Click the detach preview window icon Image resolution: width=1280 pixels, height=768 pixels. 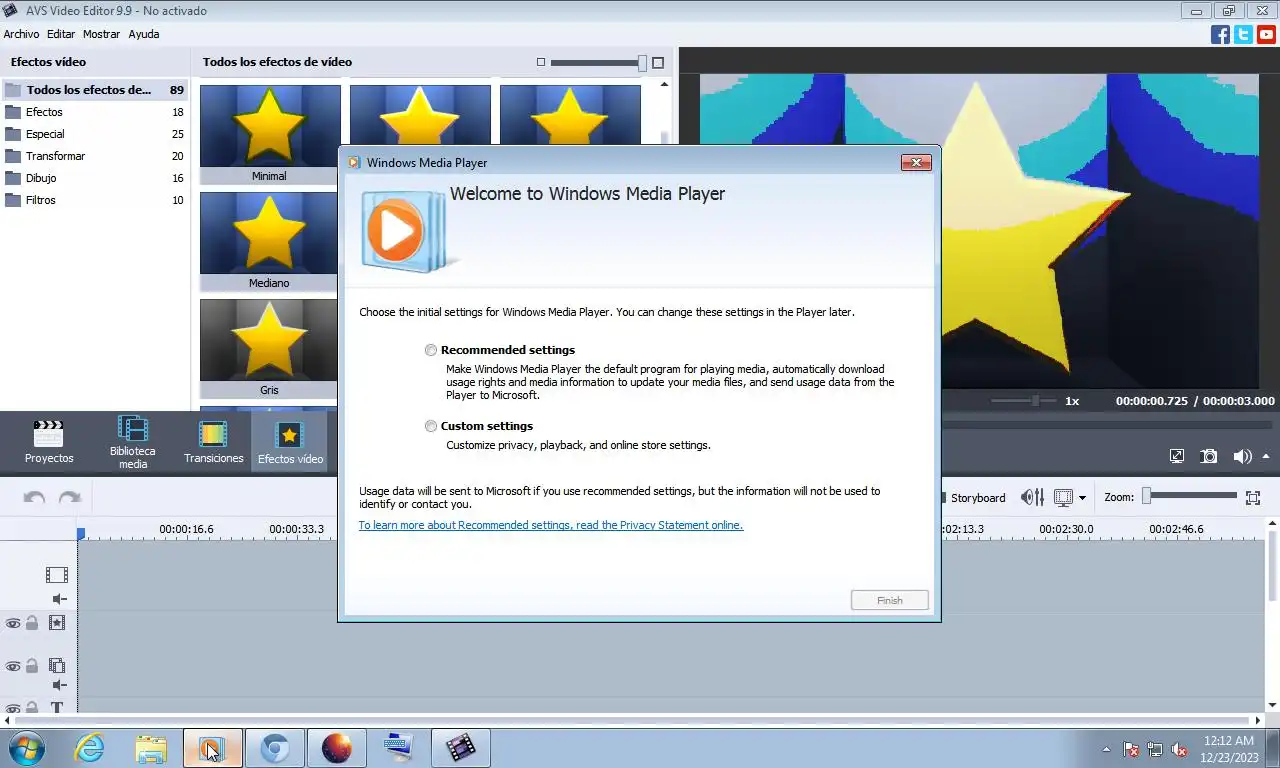[1177, 456]
